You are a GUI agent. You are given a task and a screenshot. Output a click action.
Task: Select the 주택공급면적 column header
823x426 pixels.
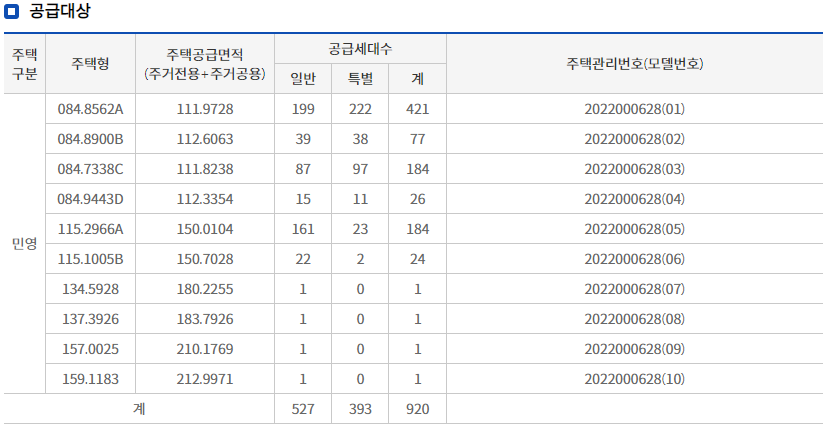tap(205, 64)
